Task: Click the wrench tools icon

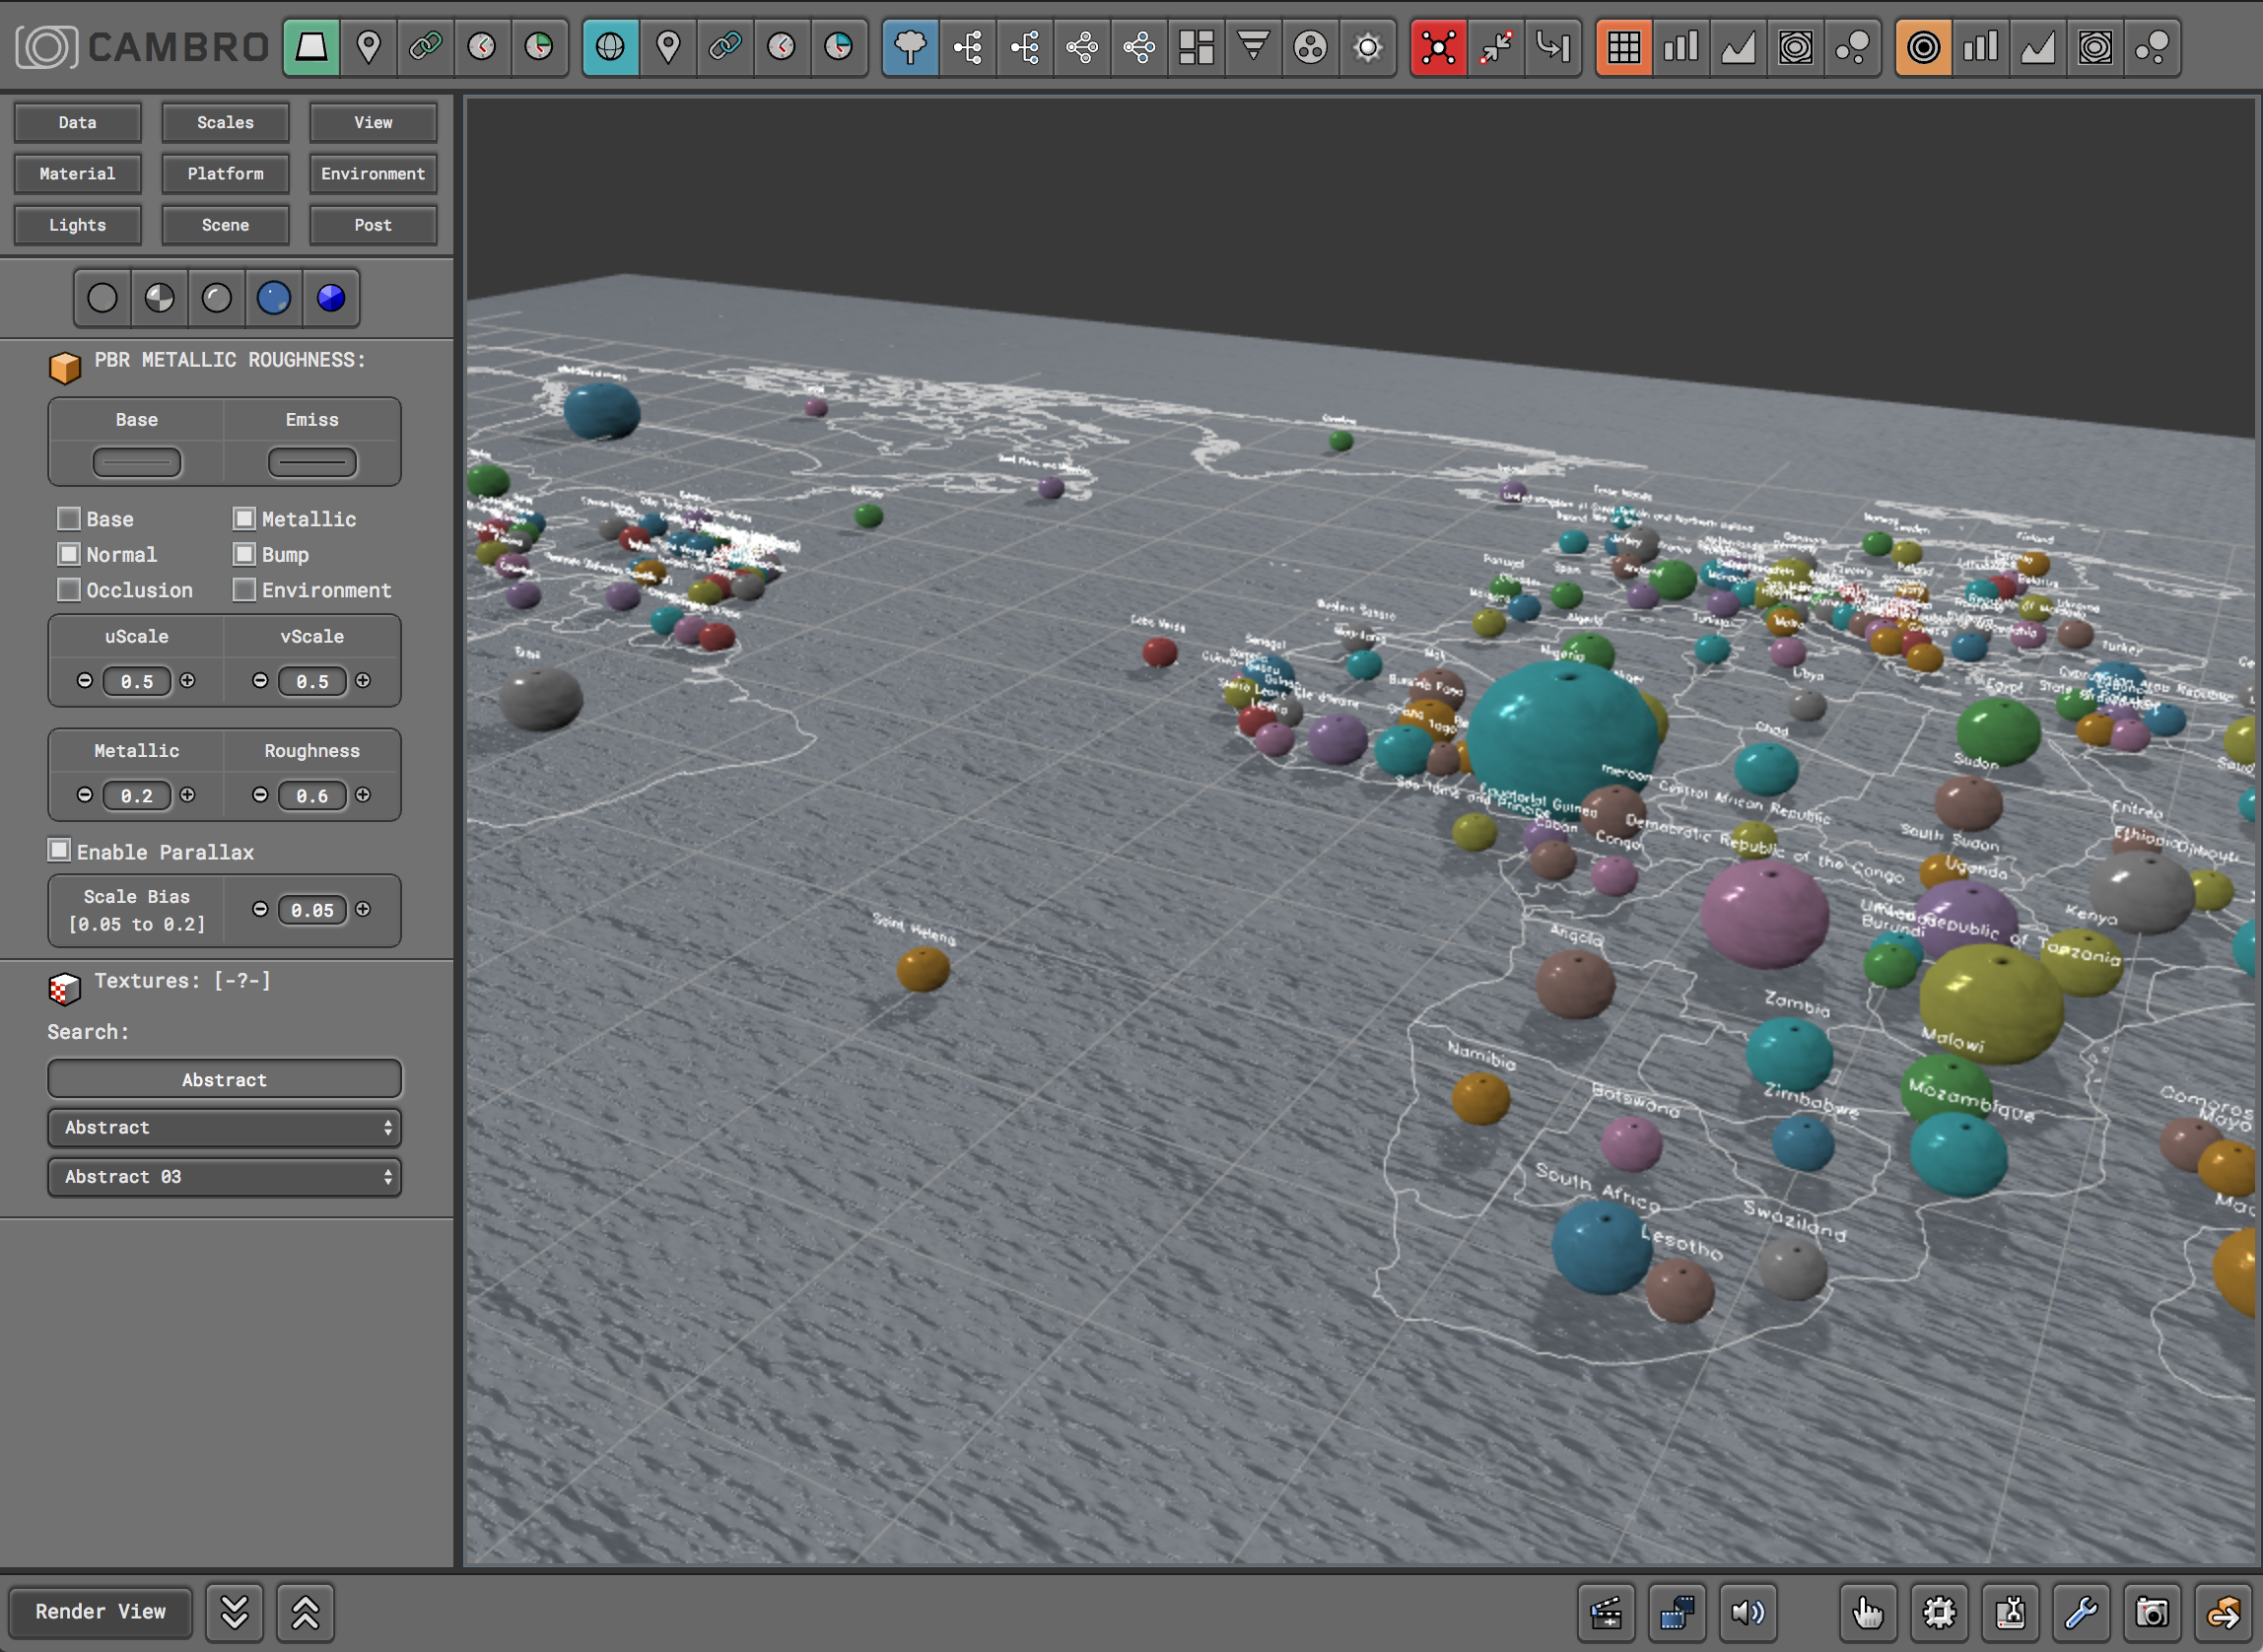Action: [2081, 1612]
